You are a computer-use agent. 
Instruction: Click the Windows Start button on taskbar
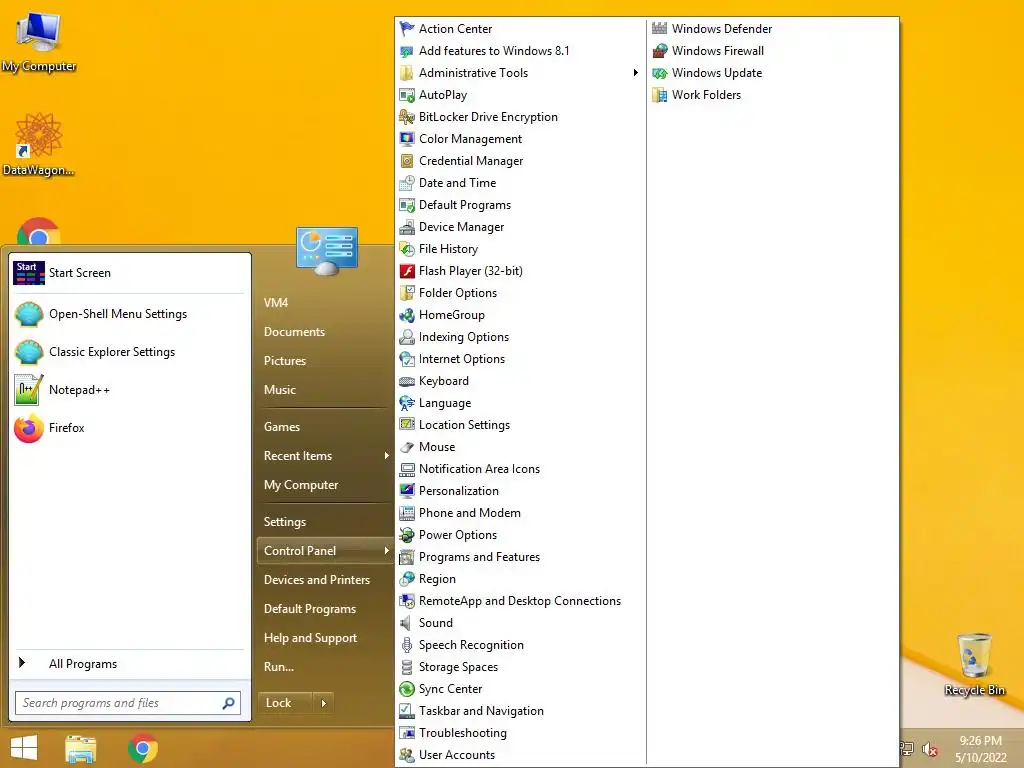coord(24,748)
